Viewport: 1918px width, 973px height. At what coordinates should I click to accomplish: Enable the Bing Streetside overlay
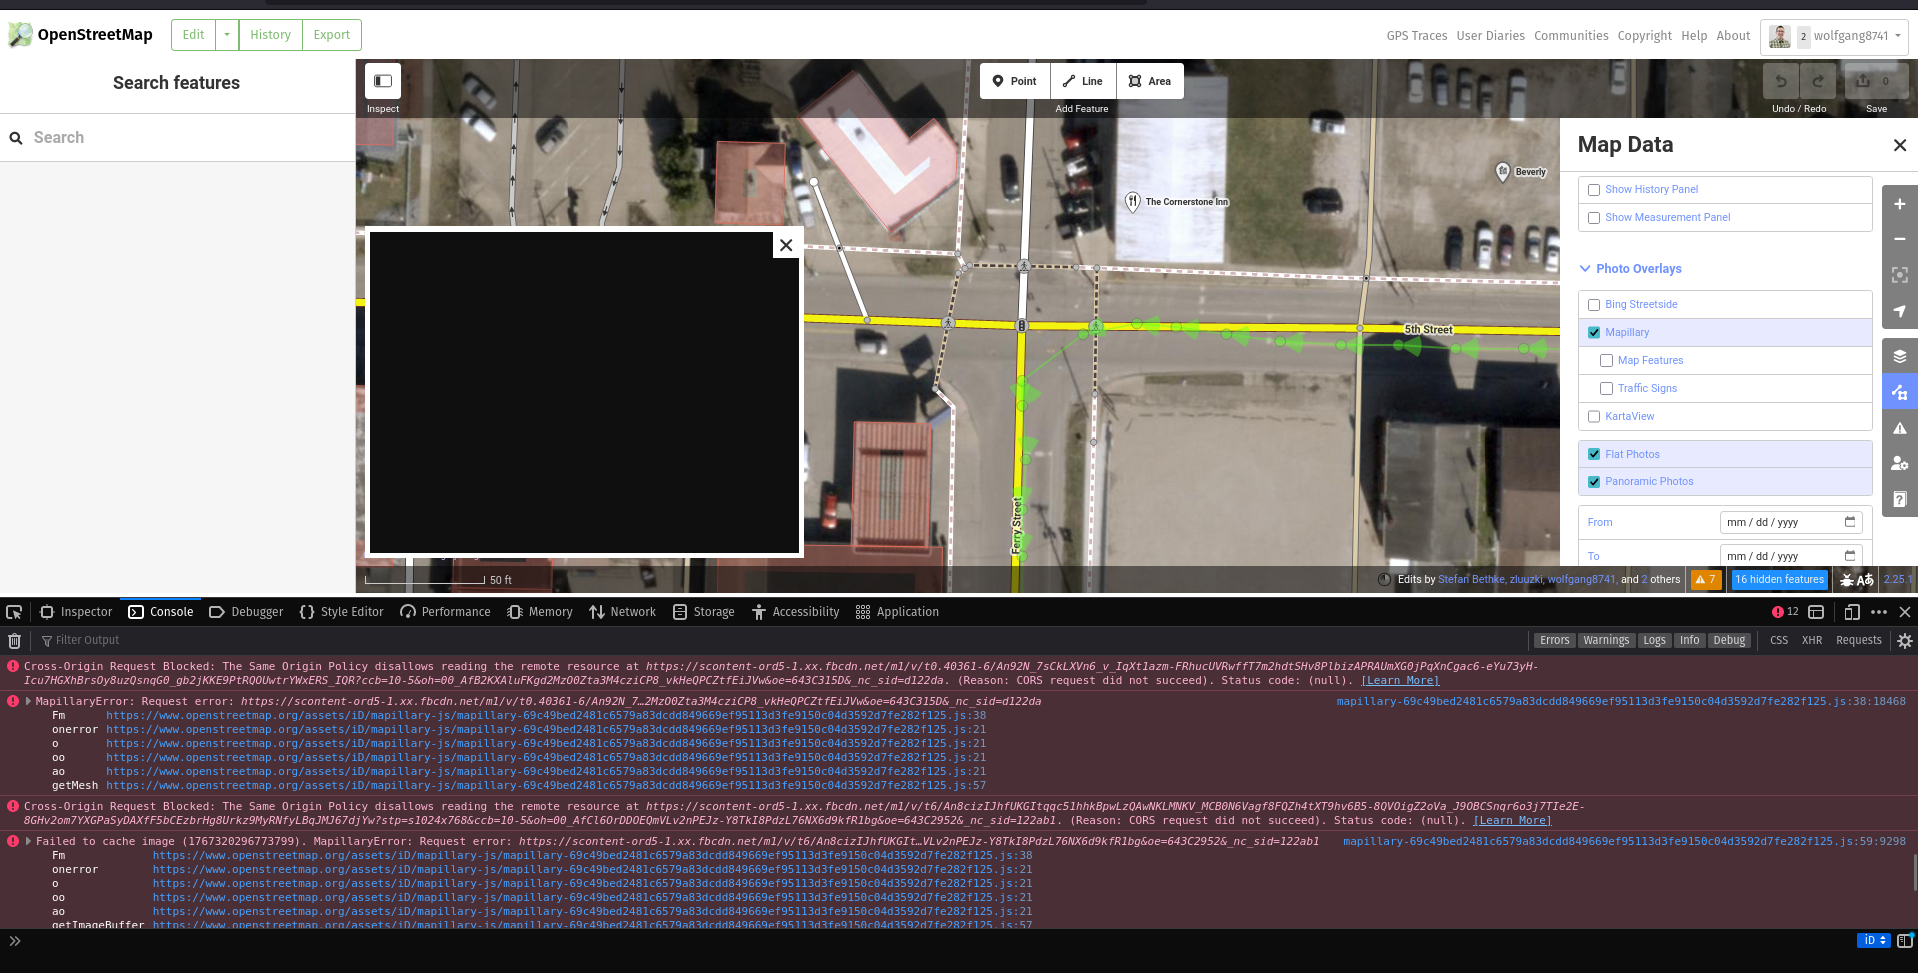pos(1594,304)
